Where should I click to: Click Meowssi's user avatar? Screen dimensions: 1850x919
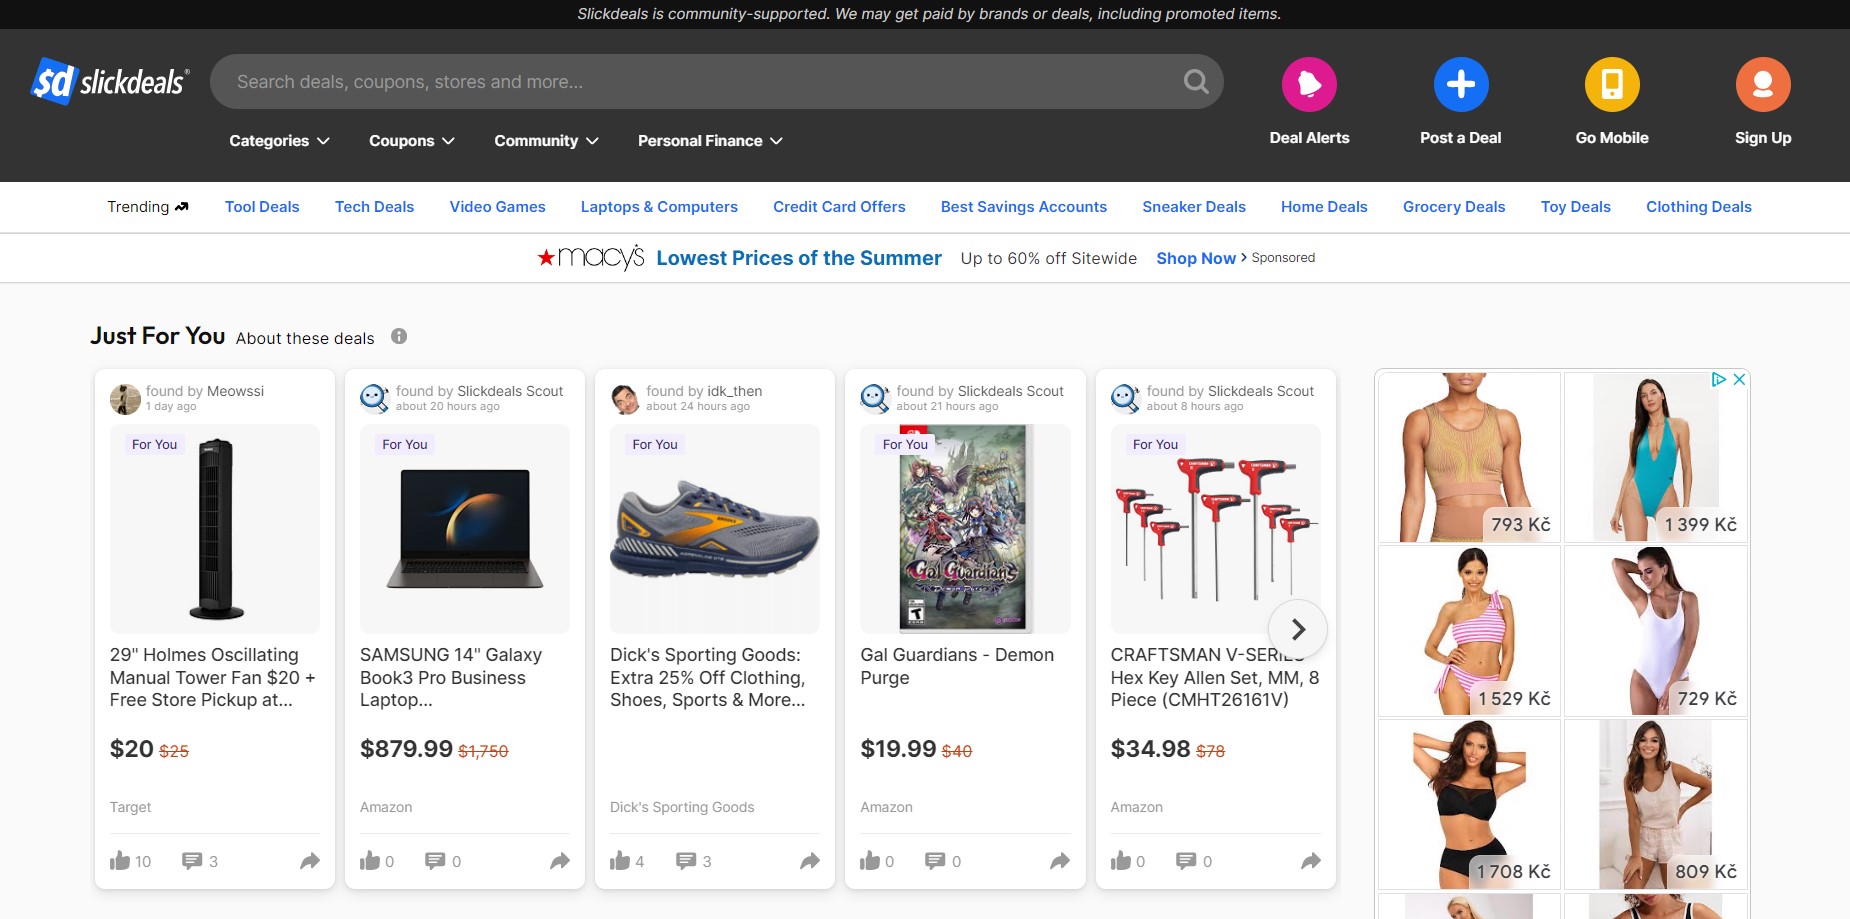pos(125,399)
